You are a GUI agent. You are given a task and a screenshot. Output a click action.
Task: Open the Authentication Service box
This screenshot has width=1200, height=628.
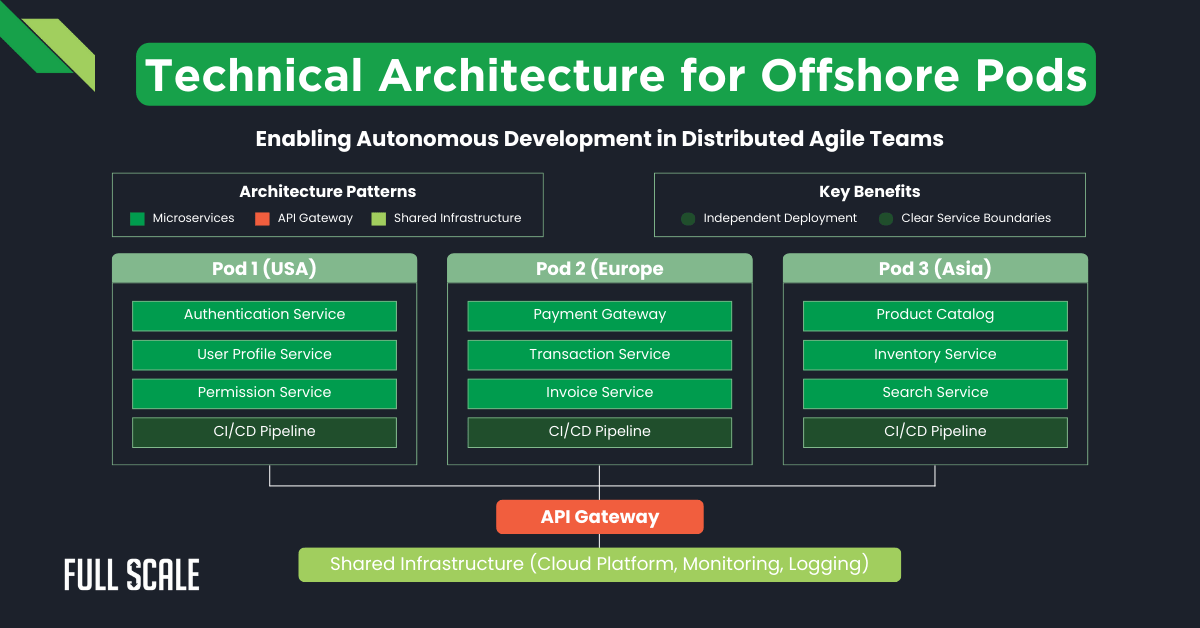[x=264, y=314]
